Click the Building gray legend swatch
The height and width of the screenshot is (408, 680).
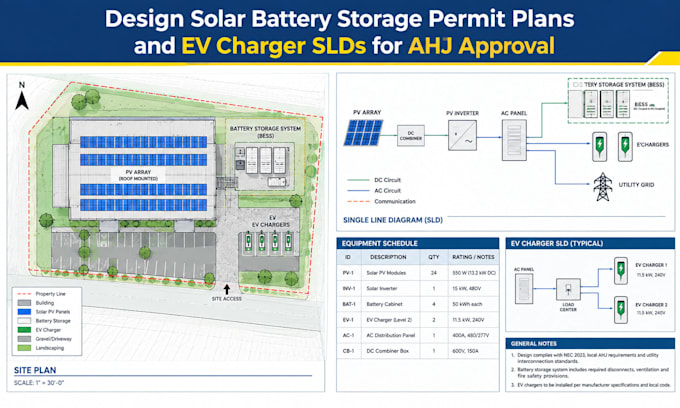pos(24,303)
